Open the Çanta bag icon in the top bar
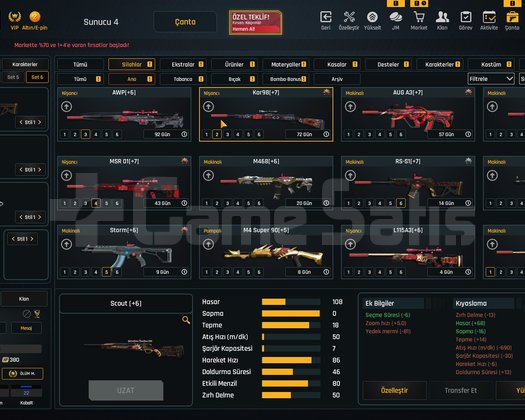Screen dimensions: 525x420 [512, 17]
